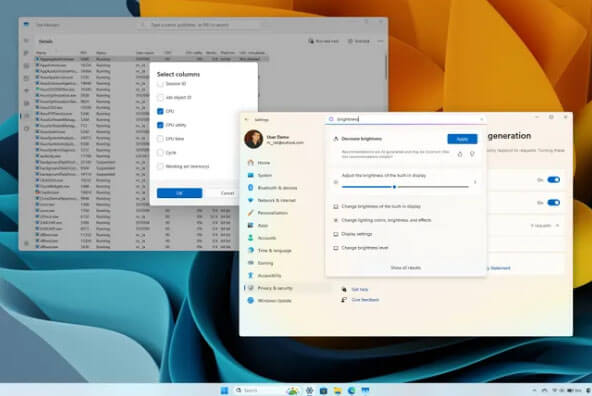Screen dimensions: 592x396
Task: Uncheck the CPU column checkbox
Action: 160,111
